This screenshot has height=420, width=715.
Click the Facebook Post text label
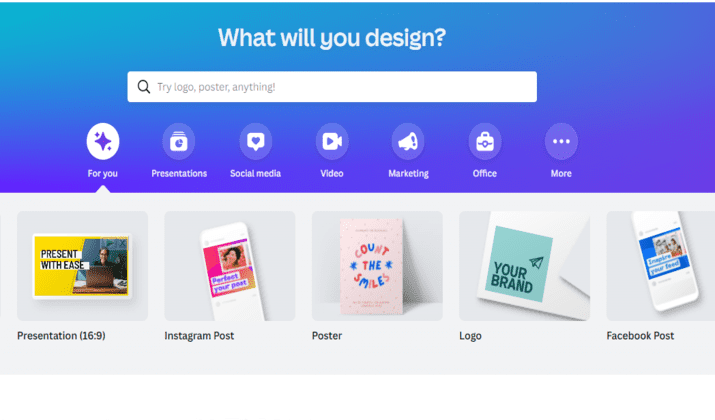[640, 336]
